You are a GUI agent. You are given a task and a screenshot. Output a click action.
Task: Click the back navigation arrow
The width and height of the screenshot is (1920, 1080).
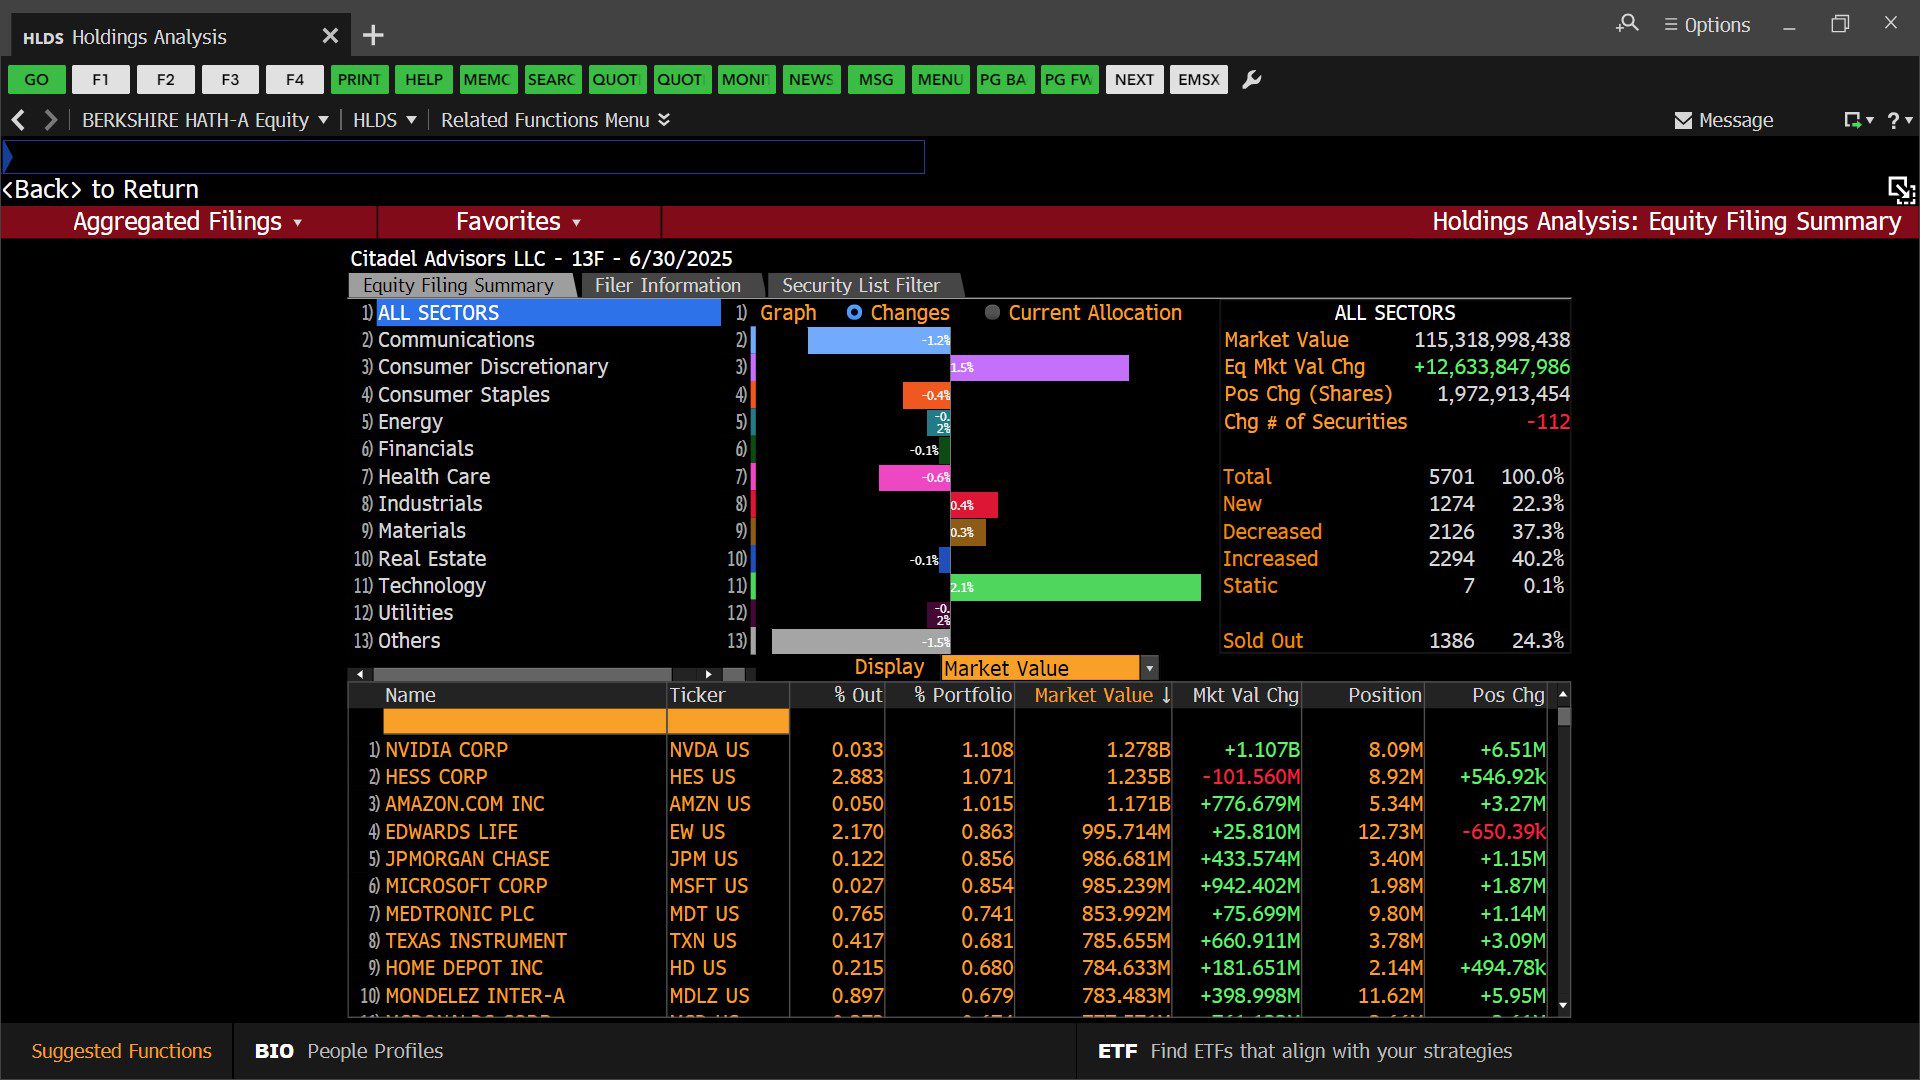tap(18, 120)
